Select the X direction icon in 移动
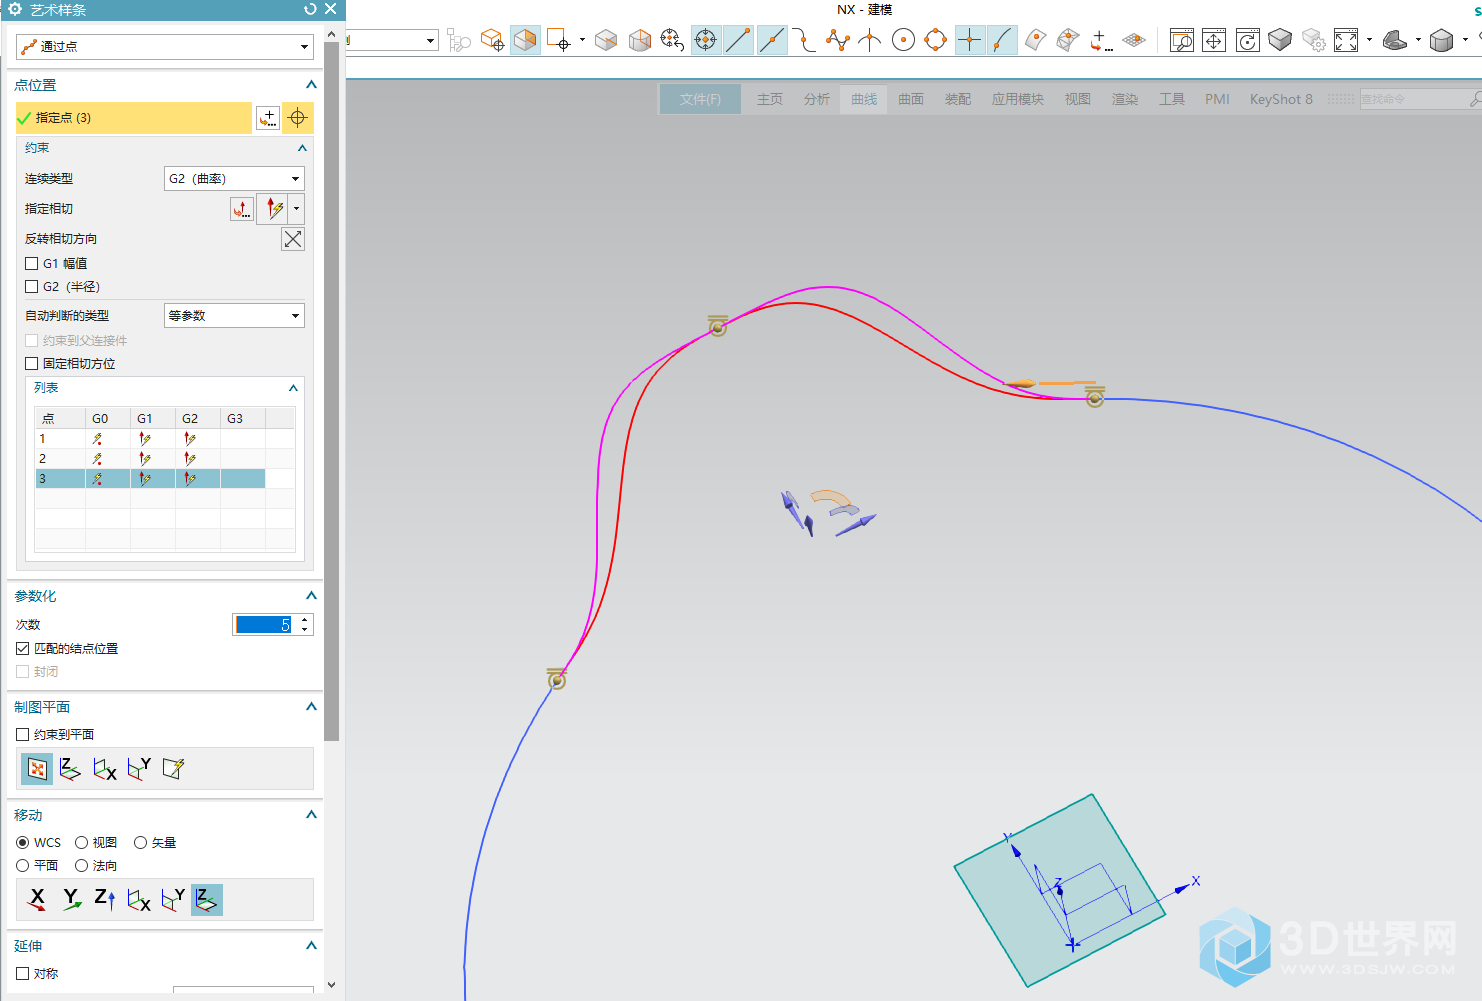1482x1001 pixels. point(37,900)
